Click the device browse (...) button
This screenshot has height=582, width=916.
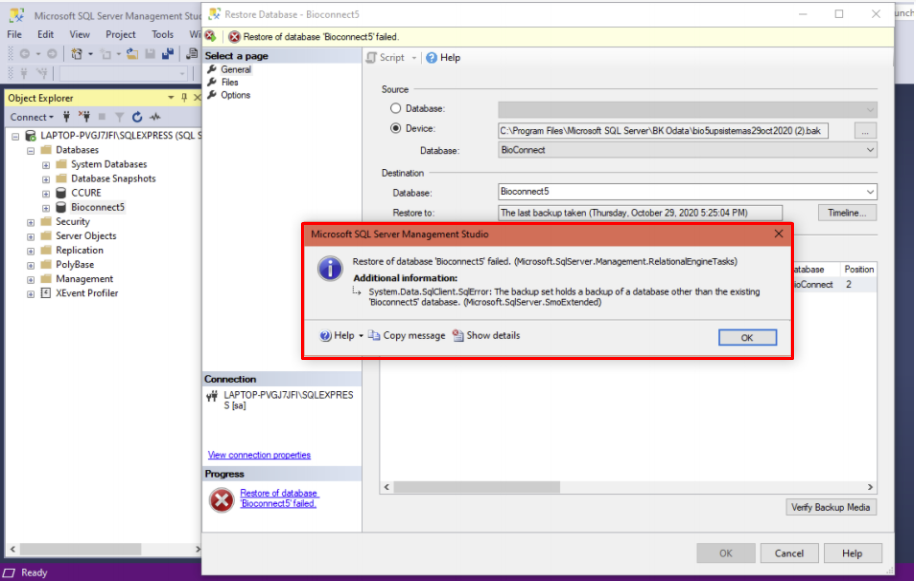pyautogui.click(x=865, y=131)
